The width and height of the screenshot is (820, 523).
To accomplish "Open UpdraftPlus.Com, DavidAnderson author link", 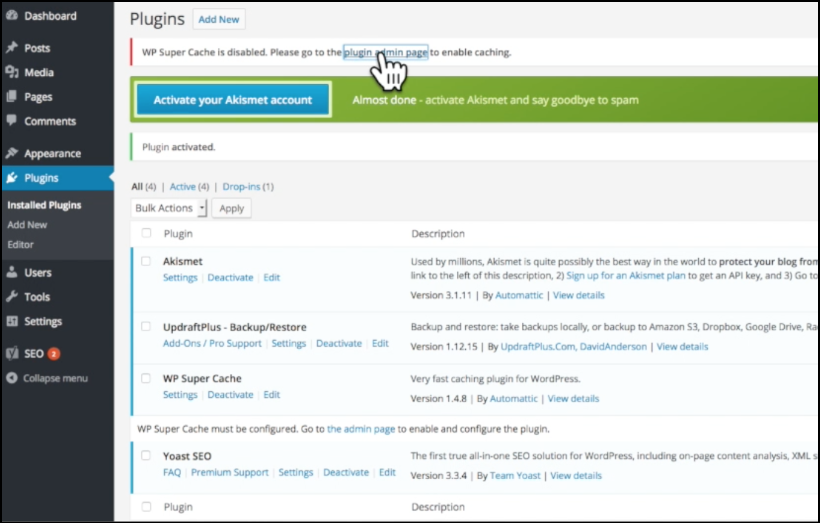I will pos(574,347).
